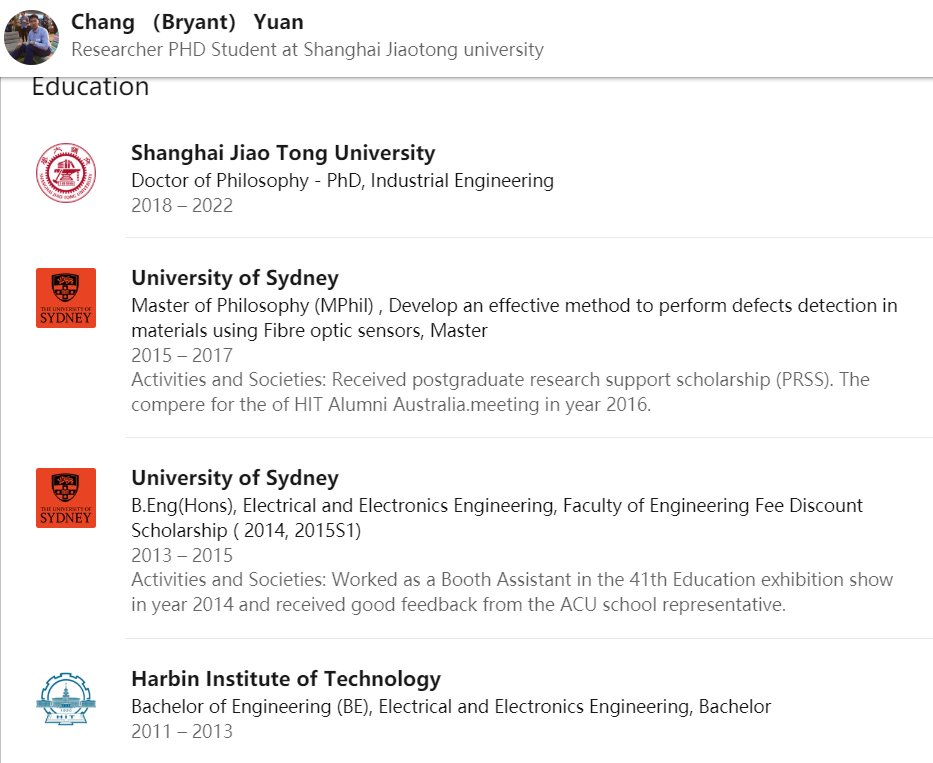Open University of Sydney entry for Master of Philosophy
The width and height of the screenshot is (933, 763).
point(235,278)
